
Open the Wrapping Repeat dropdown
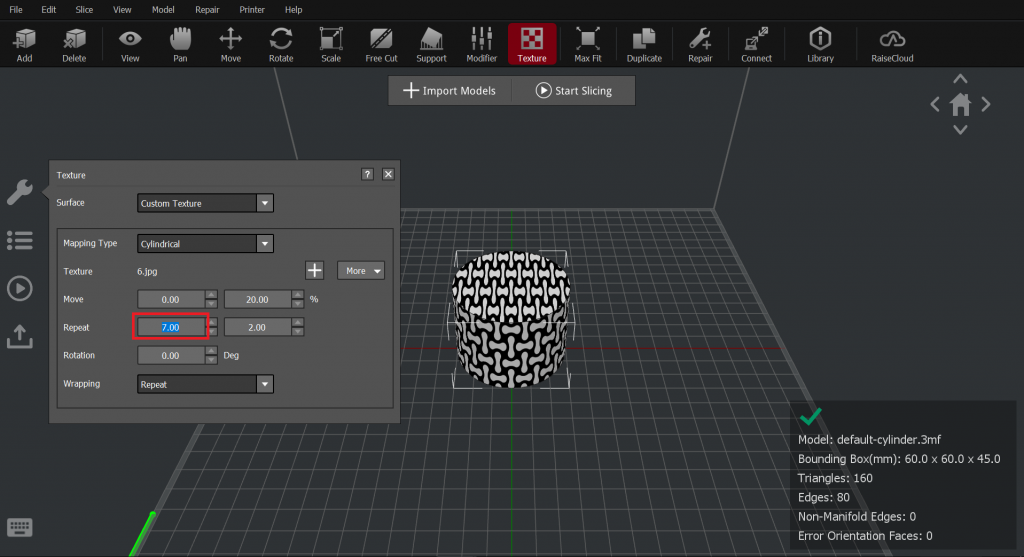coord(205,384)
